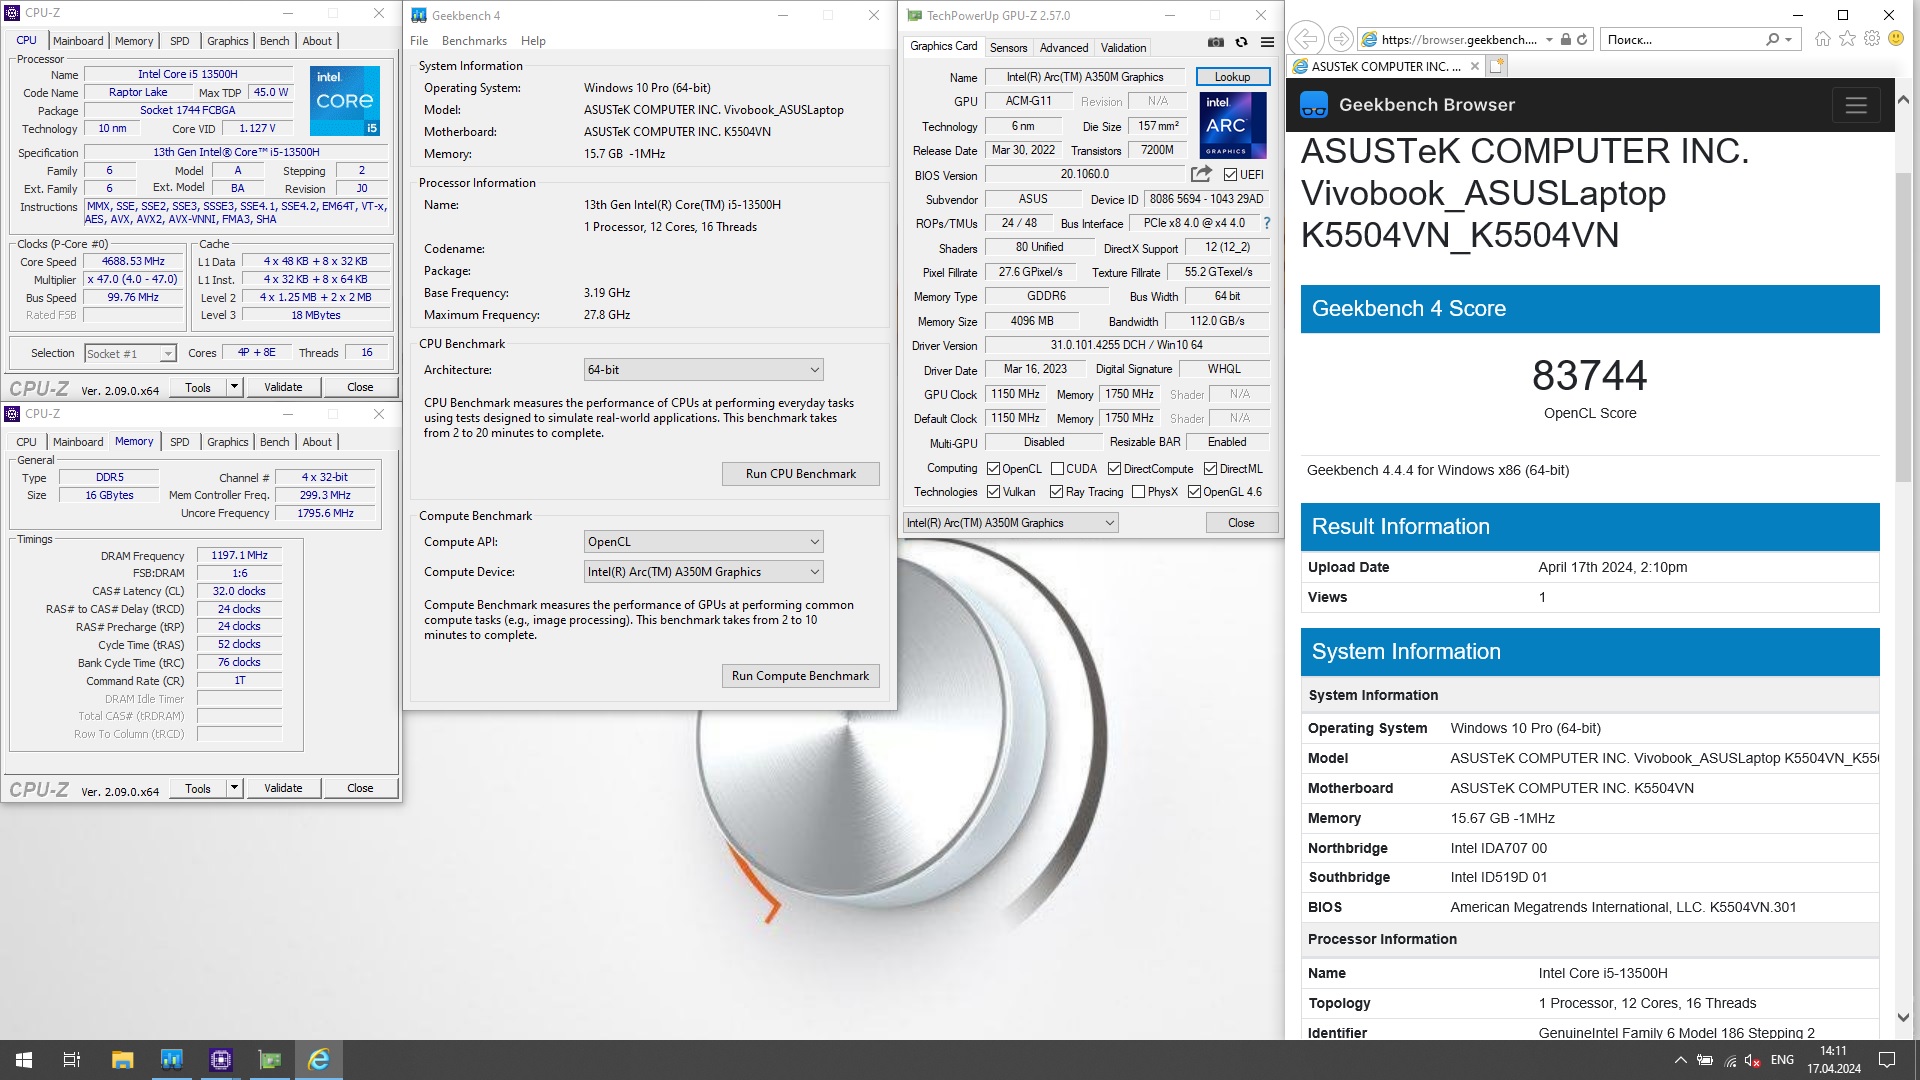Click the muted volume tray icon
This screenshot has width=1920, height=1080.
tap(1753, 1060)
